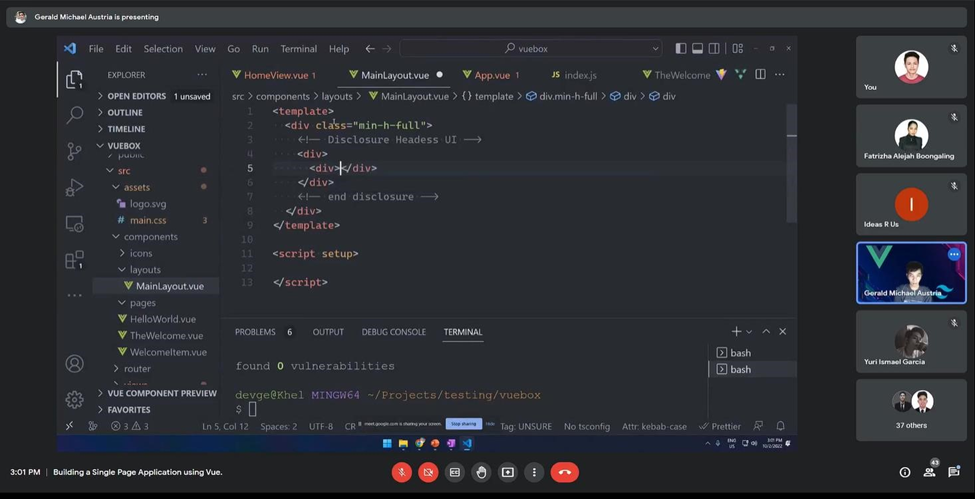Screen dimensions: 975x499
Task: Open the Manage gear in activity bar
Action: (x=74, y=399)
